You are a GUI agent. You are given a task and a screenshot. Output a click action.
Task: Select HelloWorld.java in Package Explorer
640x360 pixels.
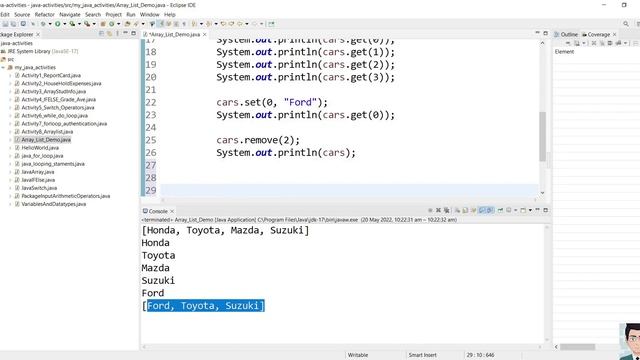point(40,148)
